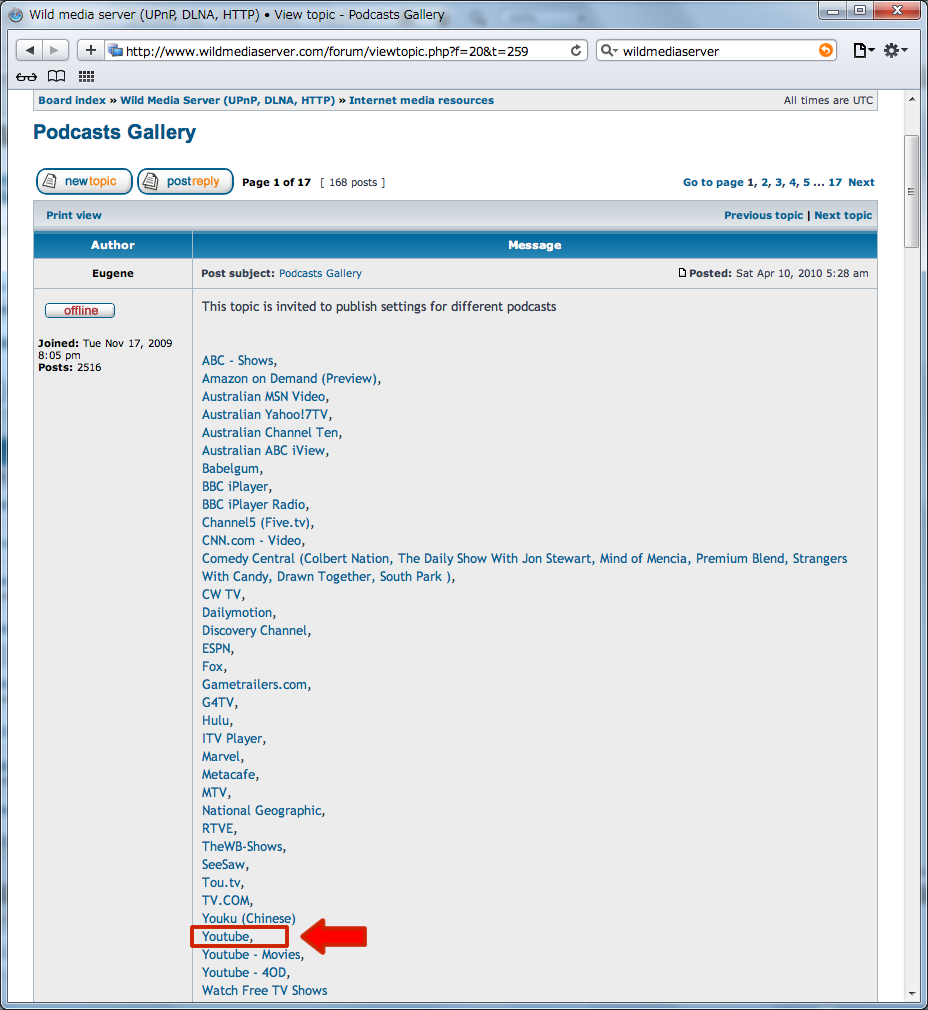Open the Gametrailers.com link
This screenshot has height=1010, width=928.
coord(254,685)
